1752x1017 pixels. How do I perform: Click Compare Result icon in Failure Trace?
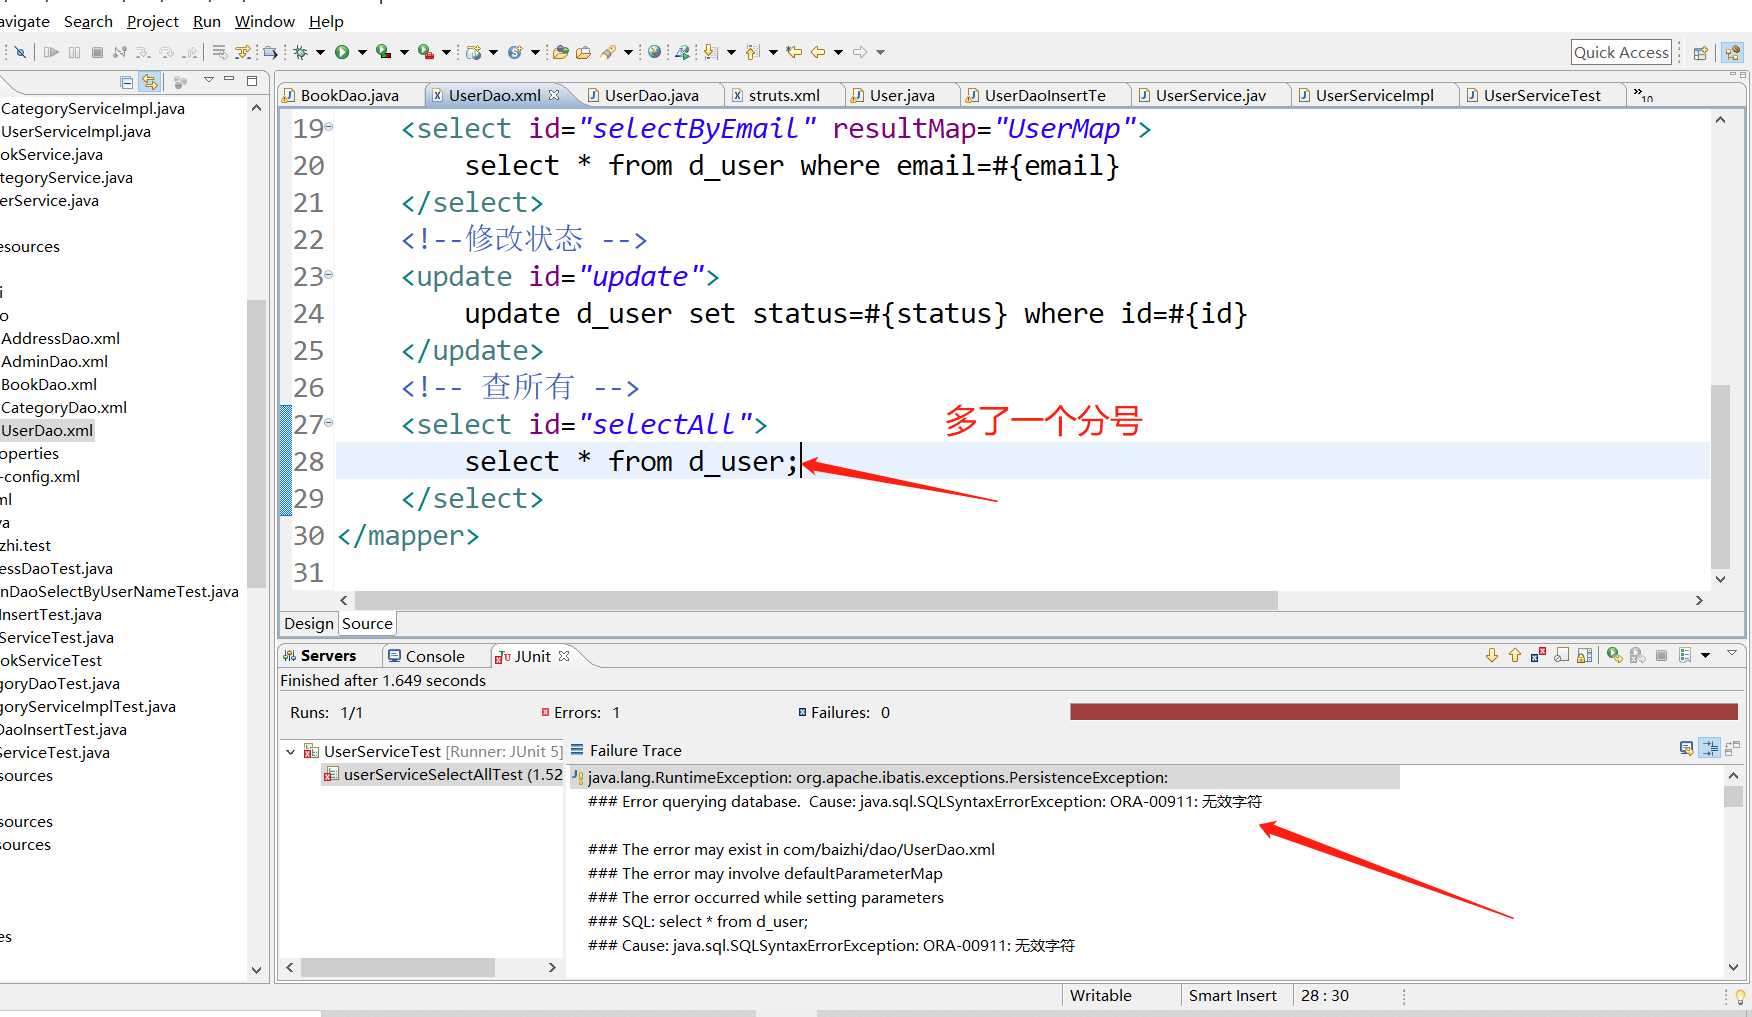point(1734,748)
